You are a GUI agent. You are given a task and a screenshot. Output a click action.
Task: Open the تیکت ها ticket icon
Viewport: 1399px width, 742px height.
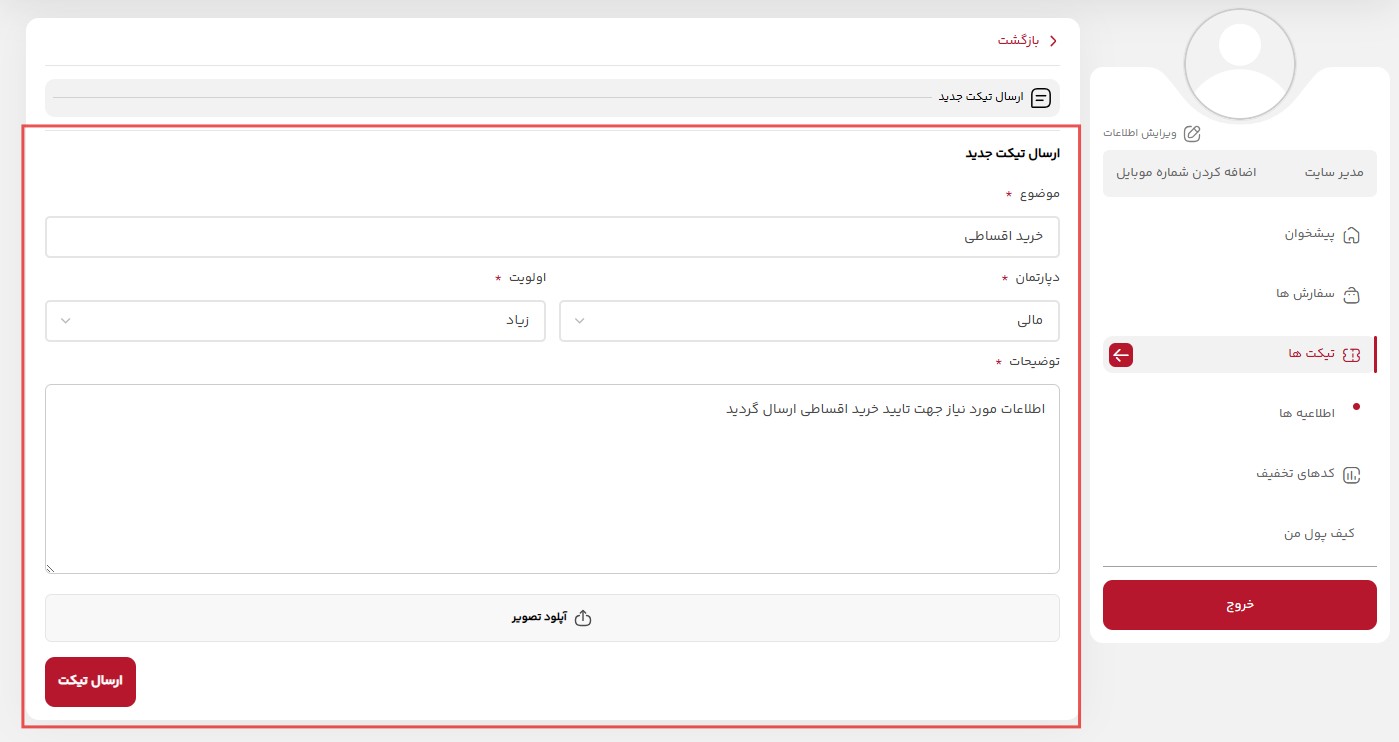click(x=1352, y=354)
